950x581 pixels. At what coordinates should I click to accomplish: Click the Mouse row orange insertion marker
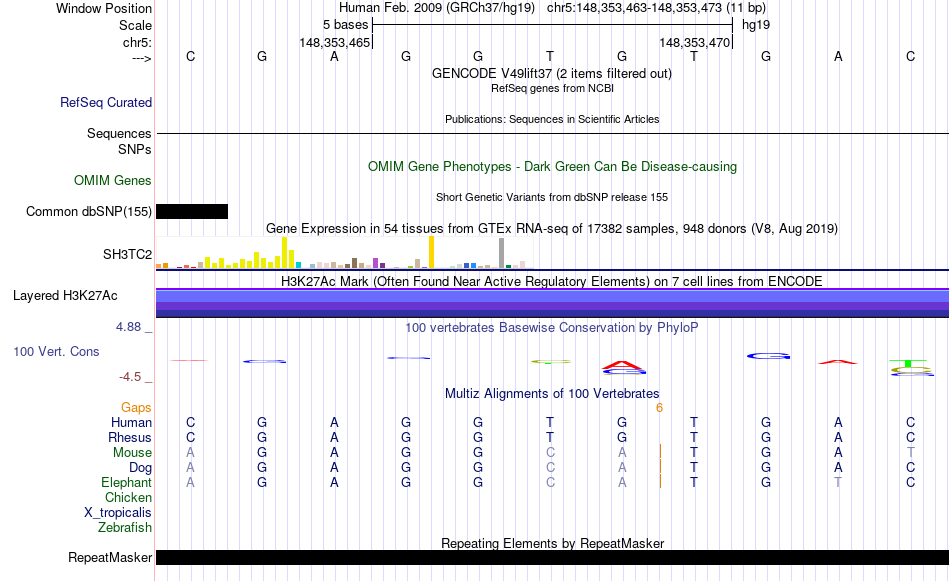(x=660, y=452)
